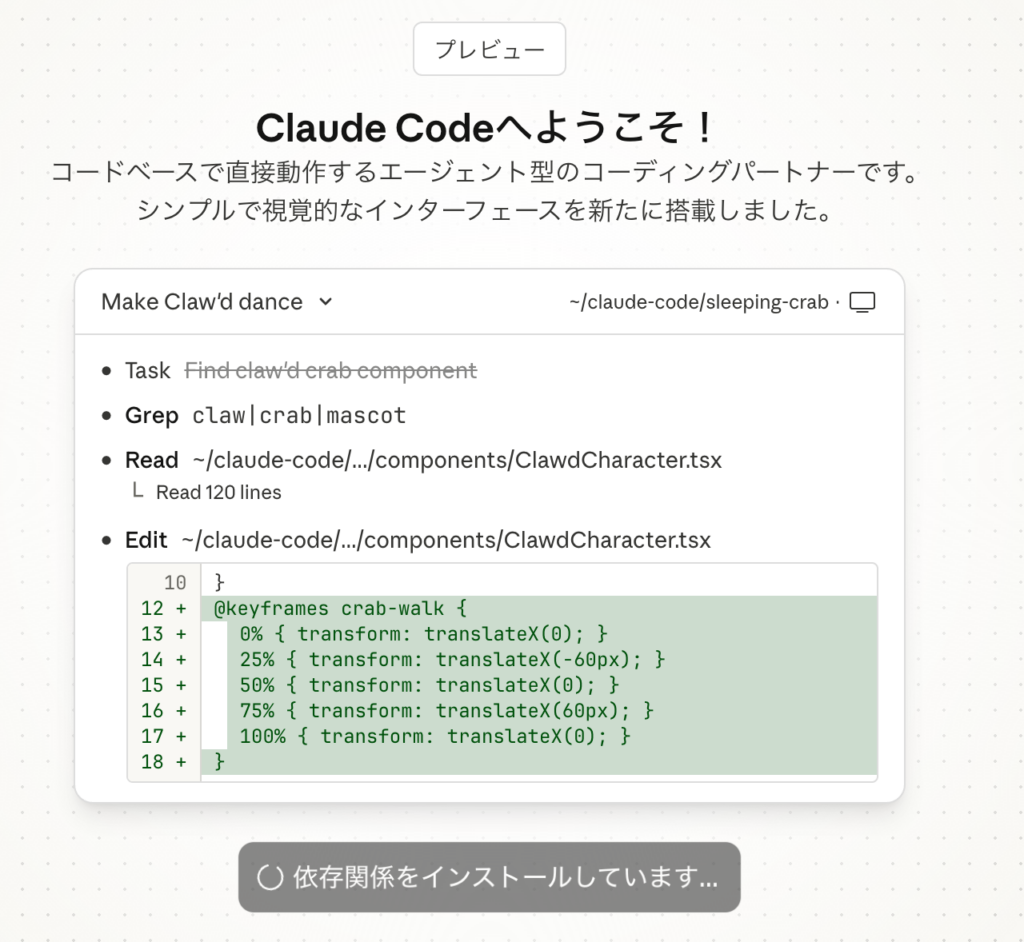Click the plus marker on diff line 18
Viewport: 1024px width, 942px height.
click(x=181, y=762)
